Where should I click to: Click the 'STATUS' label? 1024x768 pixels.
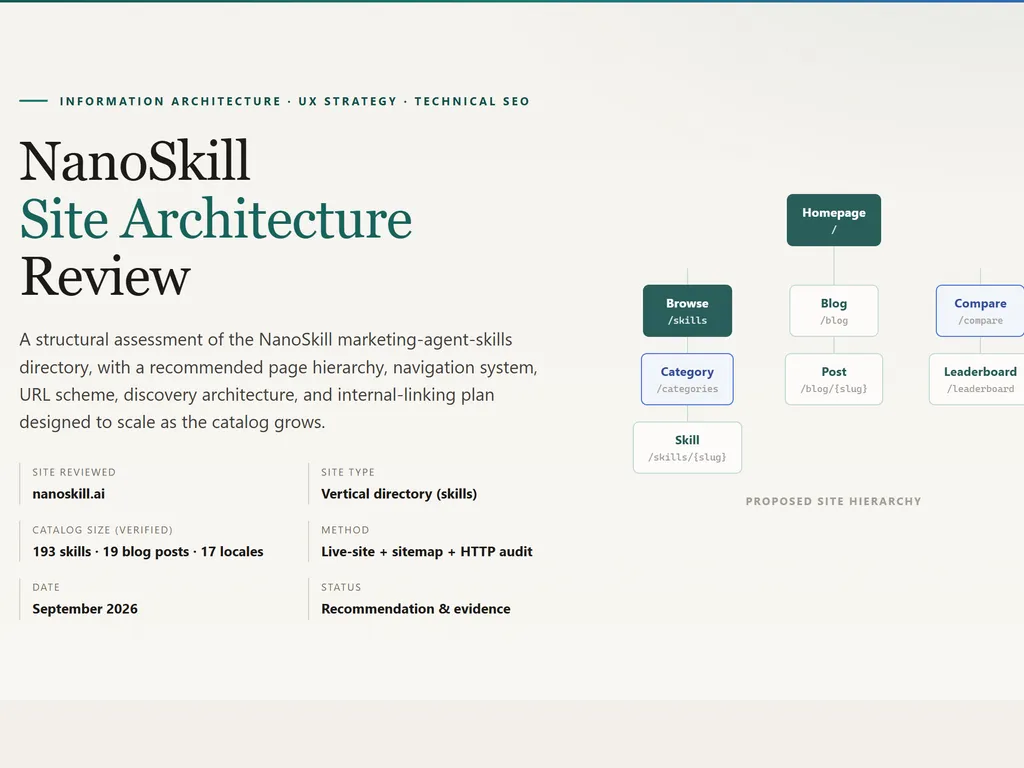pyautogui.click(x=341, y=587)
